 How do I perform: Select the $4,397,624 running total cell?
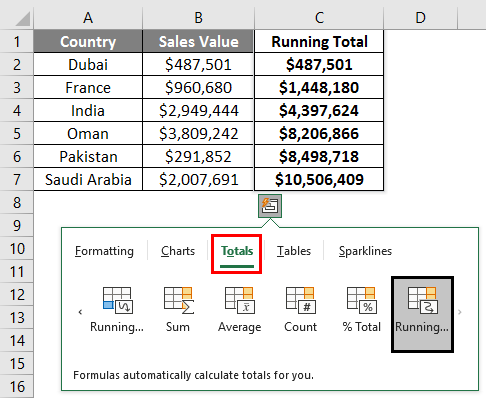pos(319,110)
